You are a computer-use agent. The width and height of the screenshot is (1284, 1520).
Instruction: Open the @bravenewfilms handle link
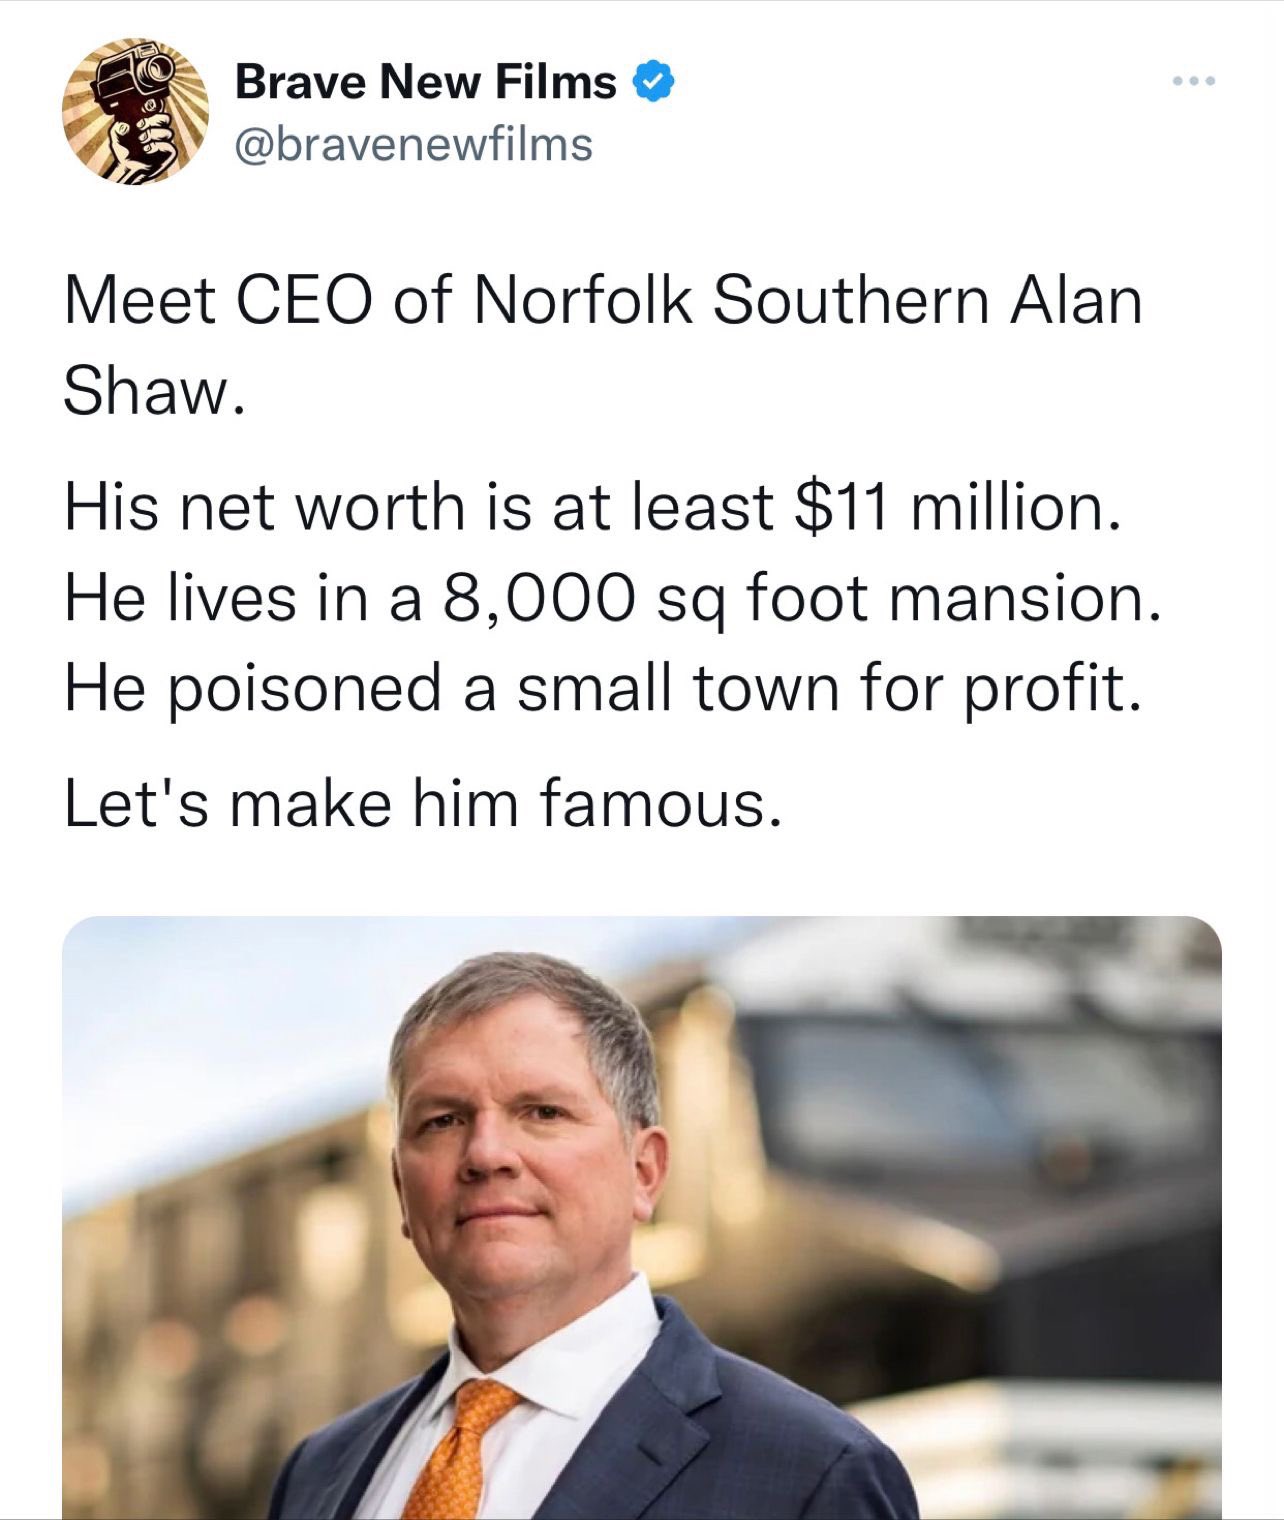(x=413, y=145)
